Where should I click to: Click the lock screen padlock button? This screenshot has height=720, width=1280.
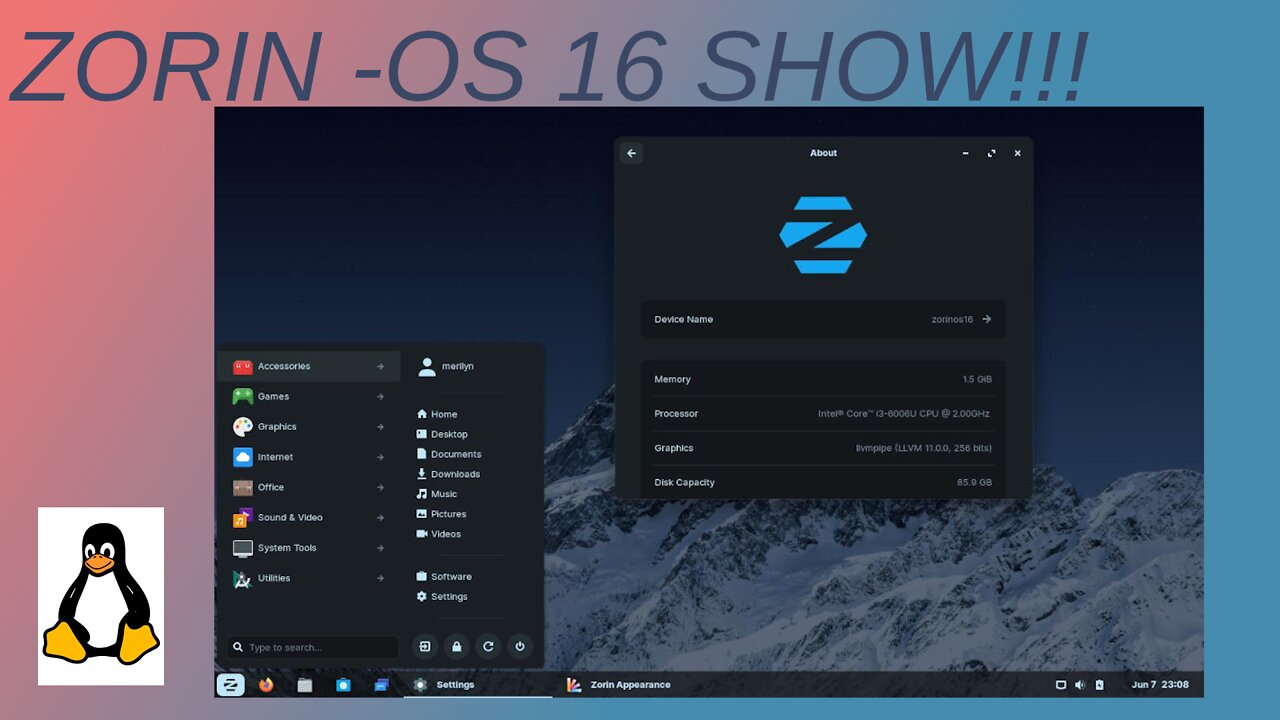(x=456, y=647)
